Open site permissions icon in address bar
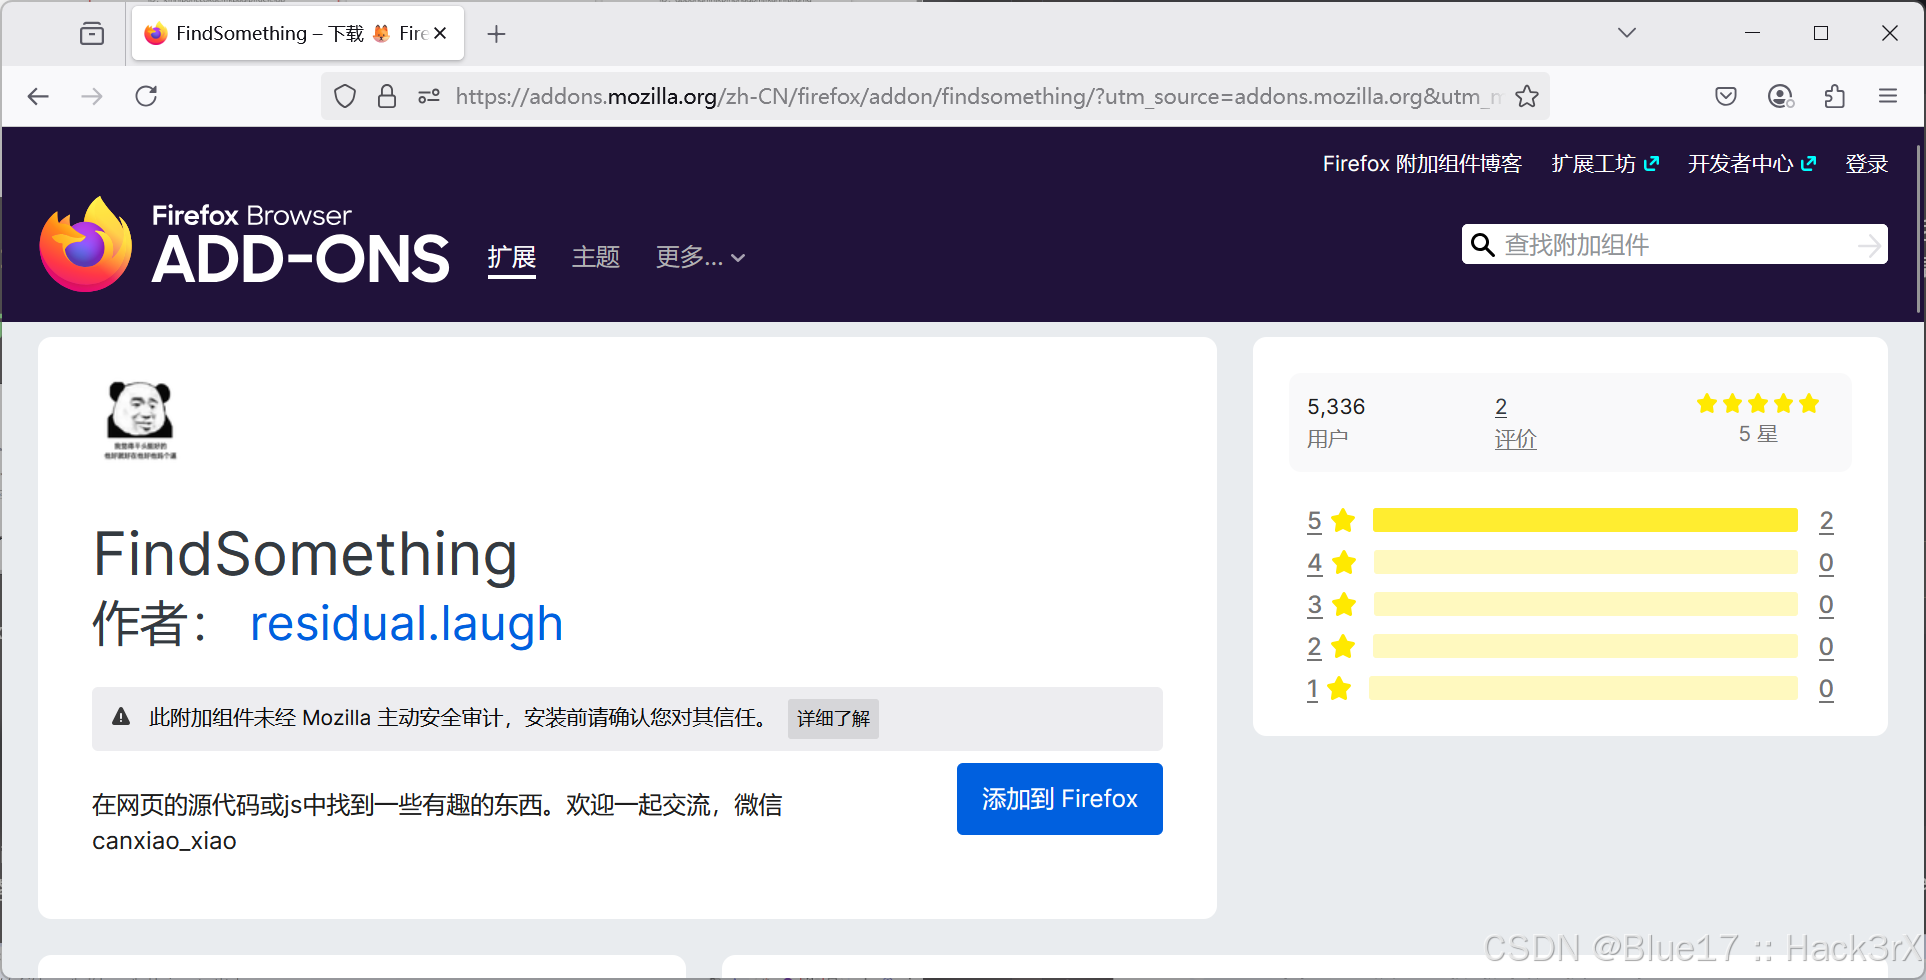1926x980 pixels. (x=429, y=96)
